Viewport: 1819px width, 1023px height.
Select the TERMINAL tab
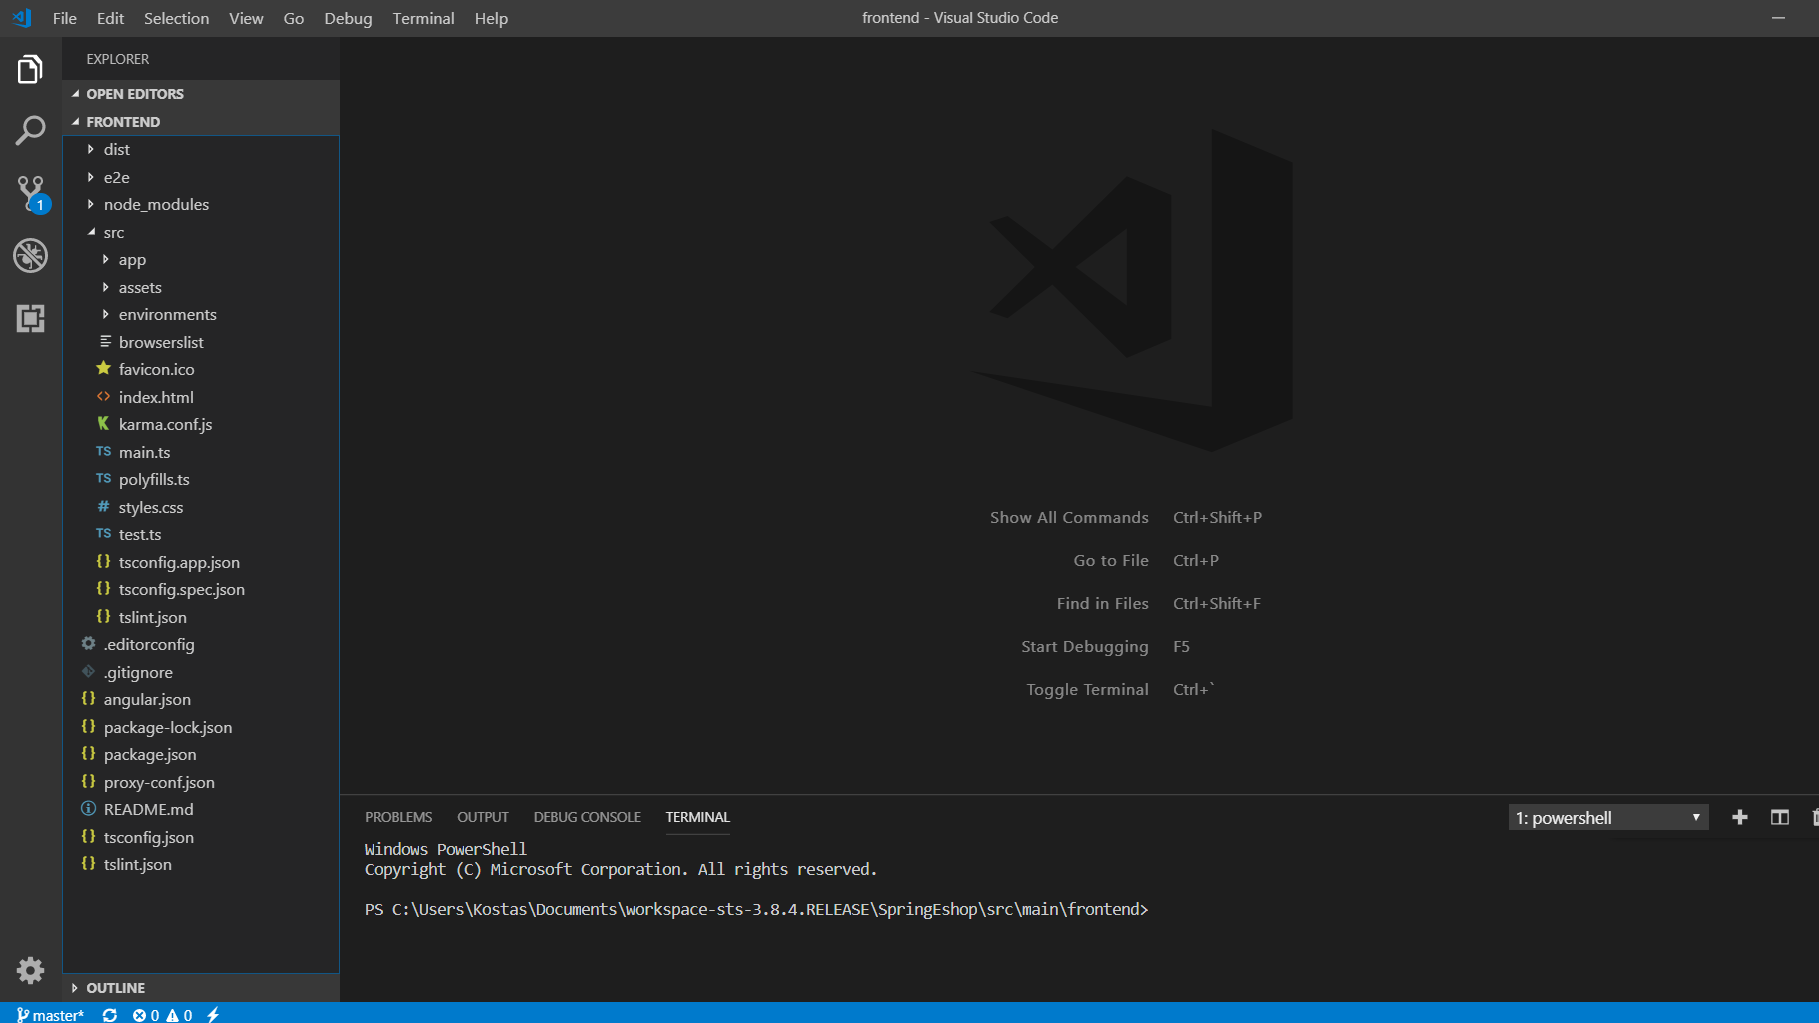698,817
